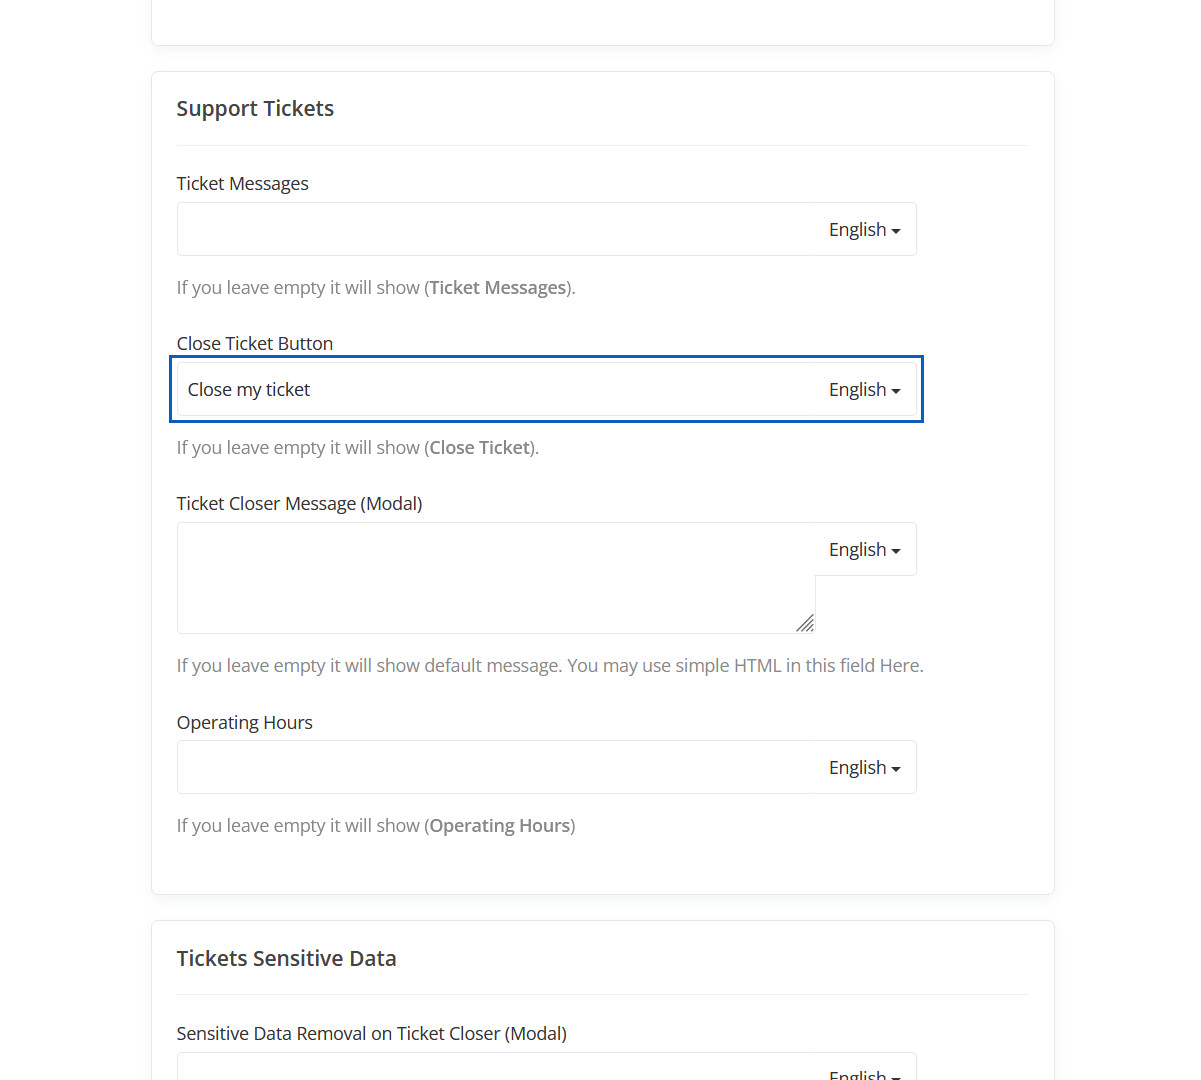The height and width of the screenshot is (1080, 1201).
Task: Click the textarea resize handle icon
Action: [805, 623]
